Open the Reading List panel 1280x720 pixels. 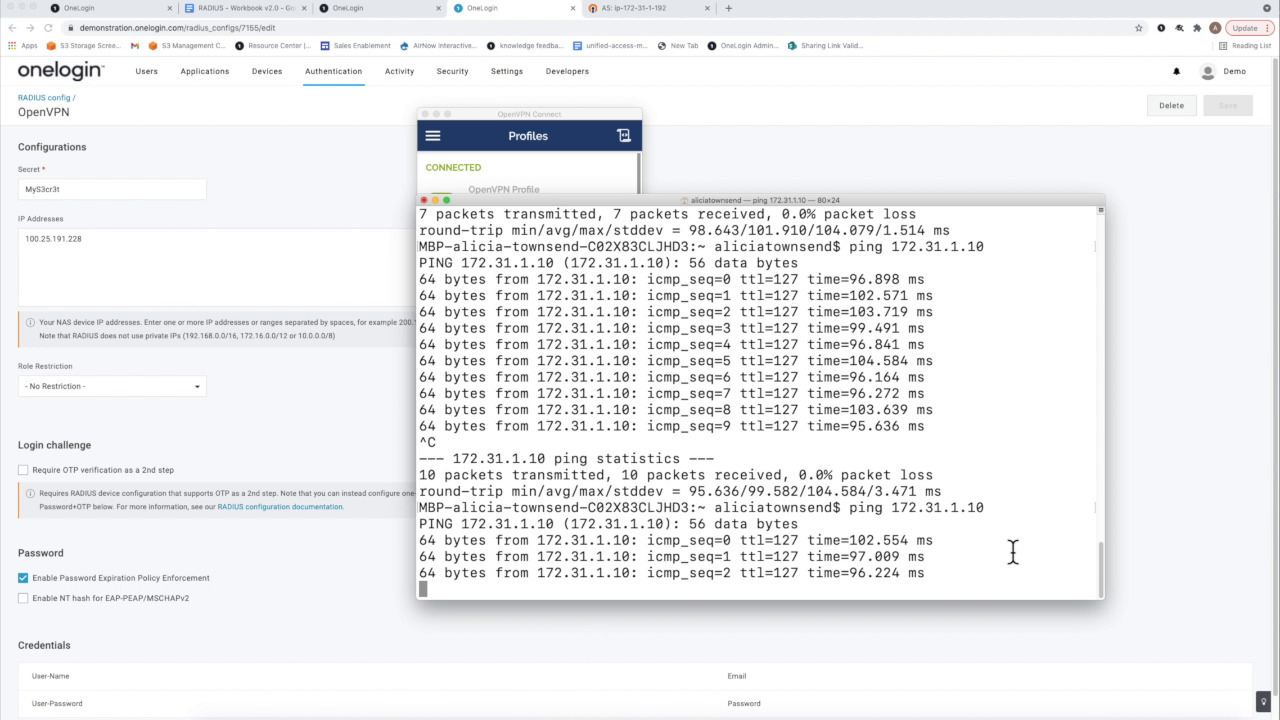coord(1245,45)
